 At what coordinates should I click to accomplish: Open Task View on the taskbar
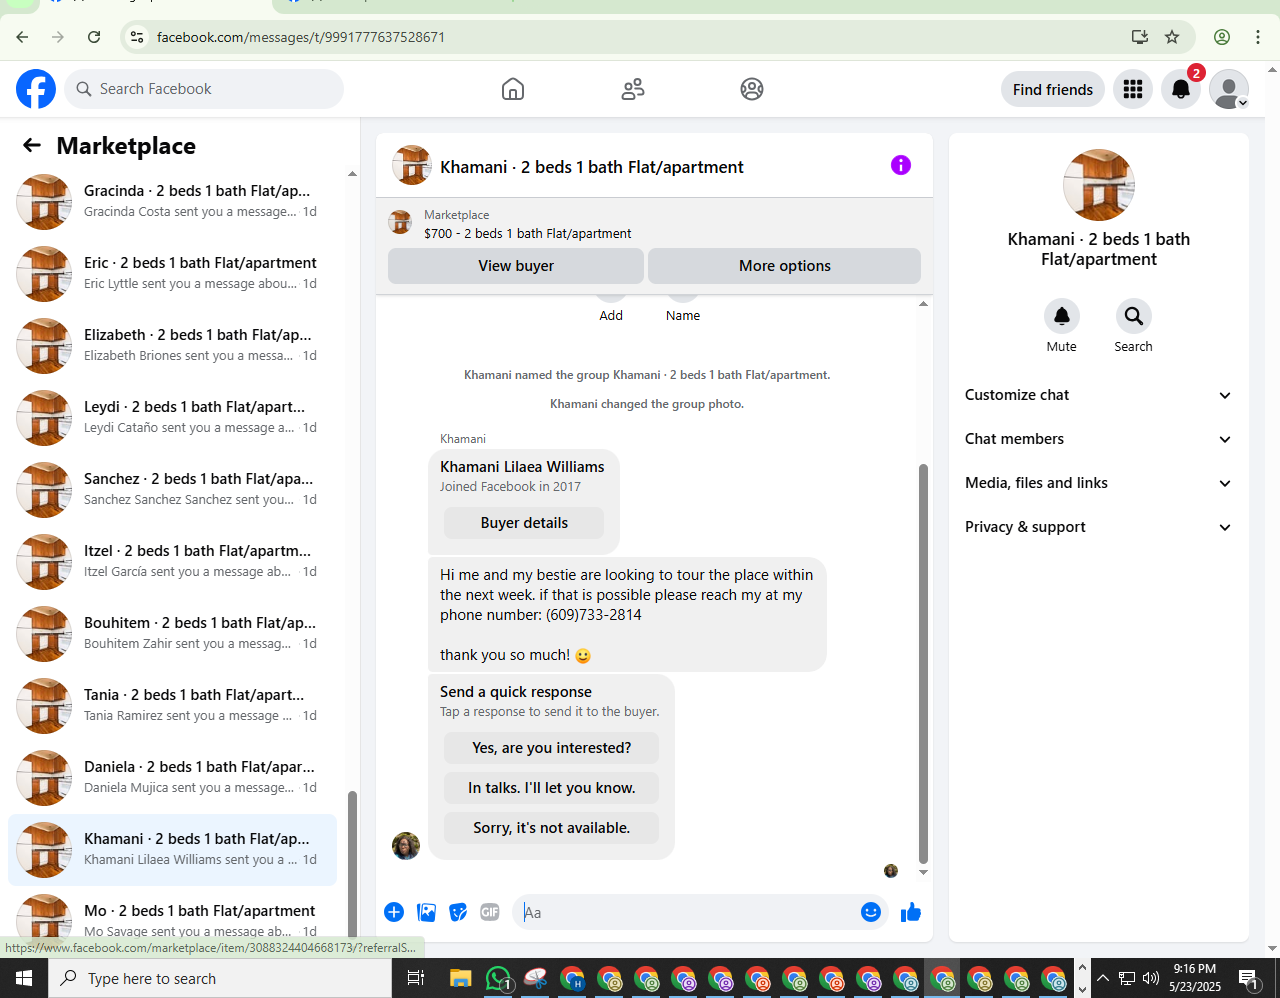pyautogui.click(x=416, y=978)
